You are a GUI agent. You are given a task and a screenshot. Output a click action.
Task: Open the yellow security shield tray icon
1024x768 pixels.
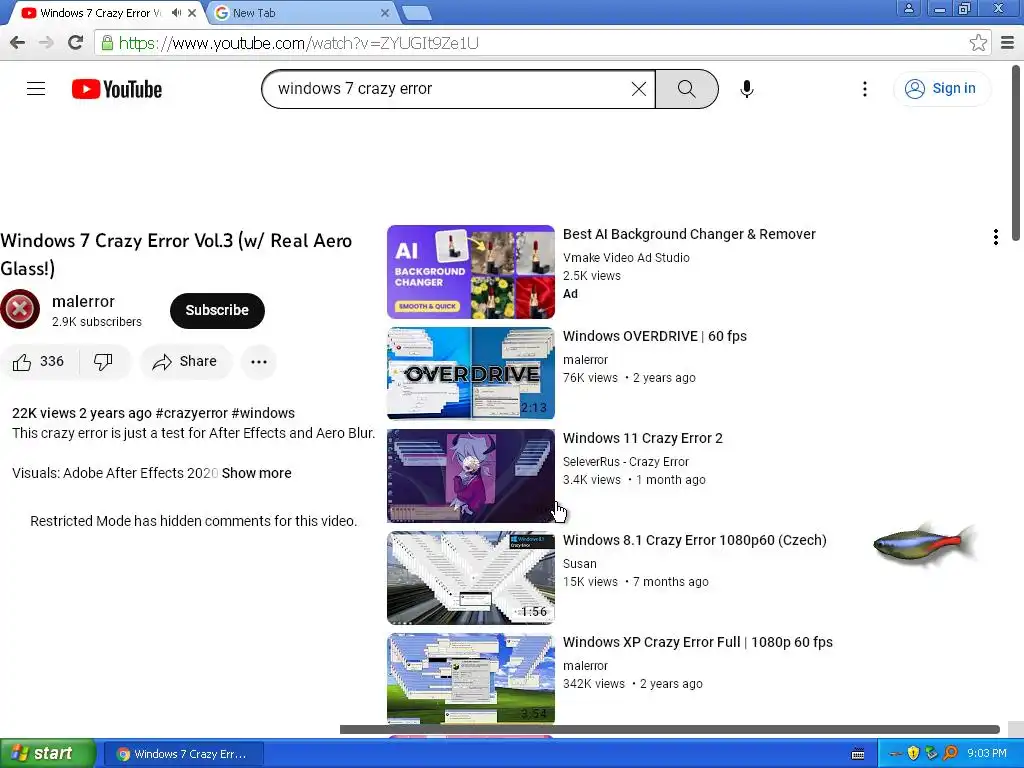[913, 754]
